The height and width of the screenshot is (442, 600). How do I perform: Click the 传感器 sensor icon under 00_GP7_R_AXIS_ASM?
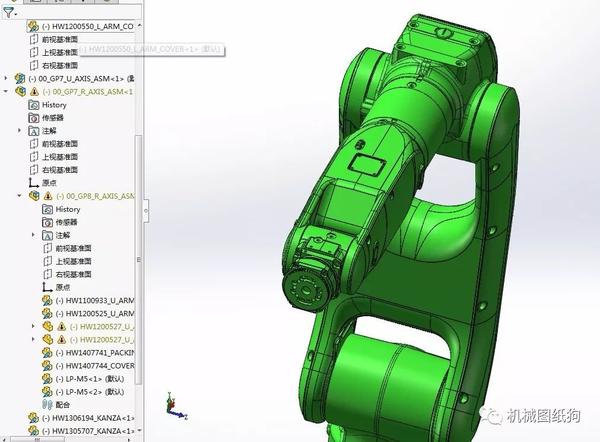(34, 117)
